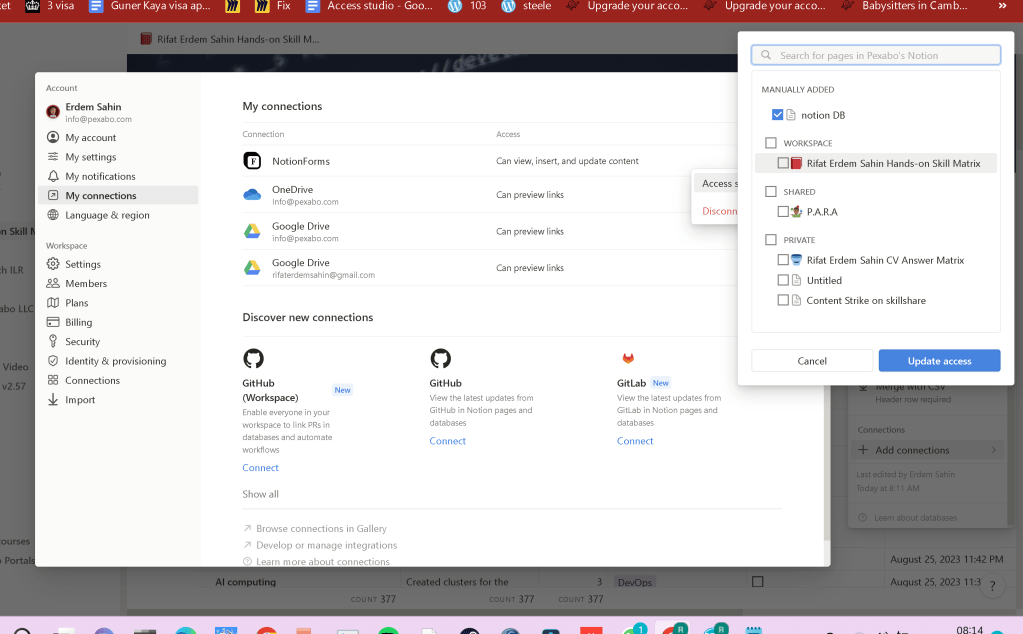The image size is (1023, 634).
Task: Open Develop or manage integrations link
Action: (320, 545)
